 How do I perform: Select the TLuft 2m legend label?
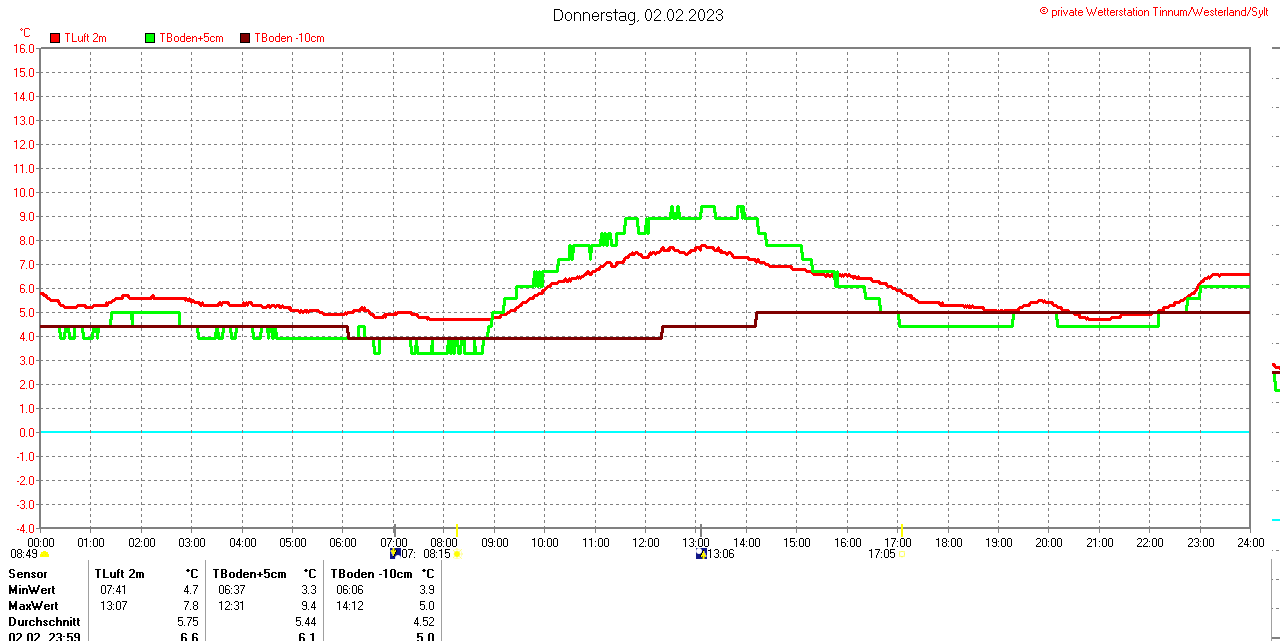tap(85, 38)
